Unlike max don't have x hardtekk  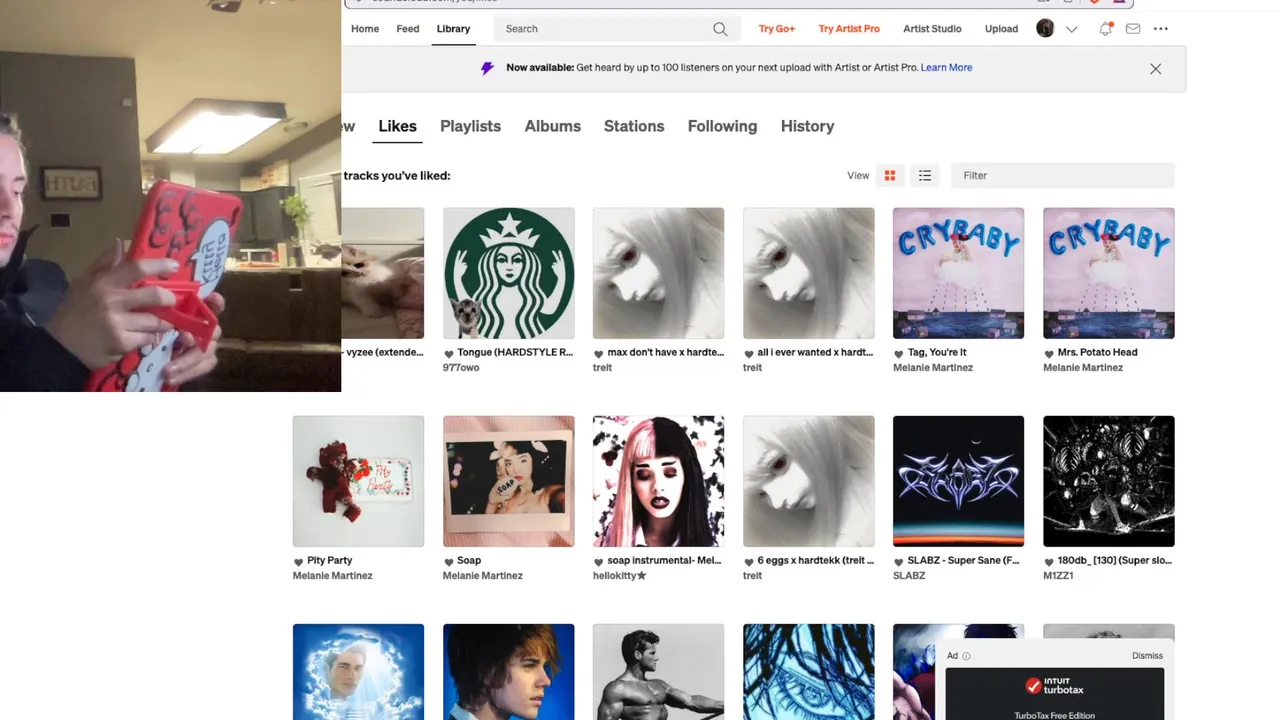(x=599, y=354)
